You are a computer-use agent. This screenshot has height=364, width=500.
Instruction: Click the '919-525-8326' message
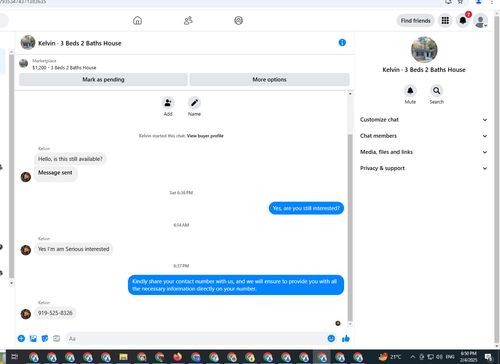click(55, 313)
